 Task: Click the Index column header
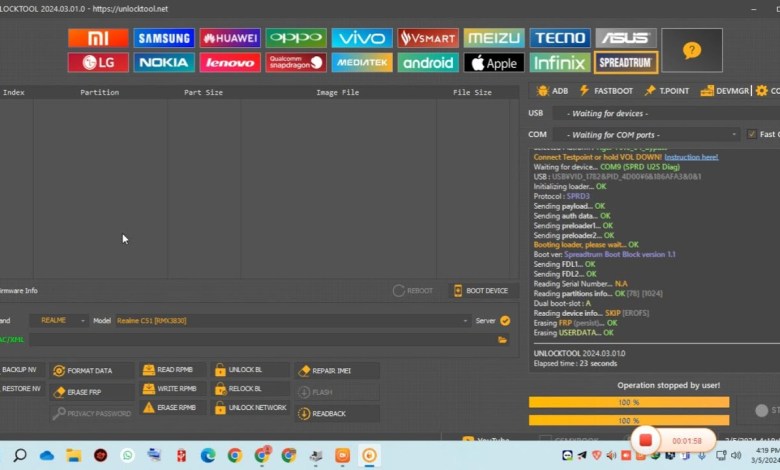(x=13, y=92)
